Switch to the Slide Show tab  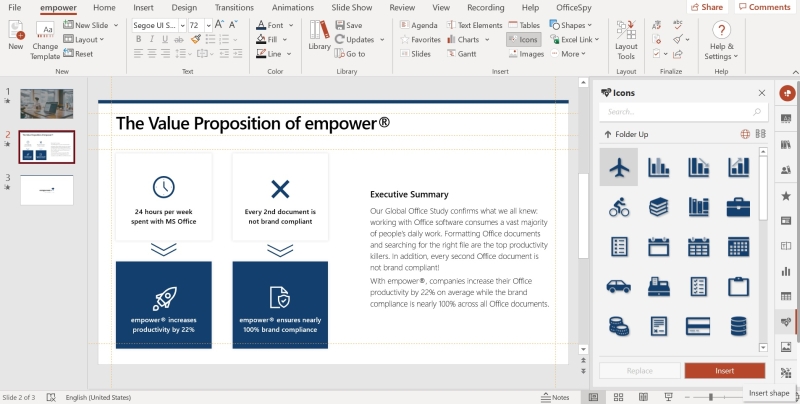point(353,7)
